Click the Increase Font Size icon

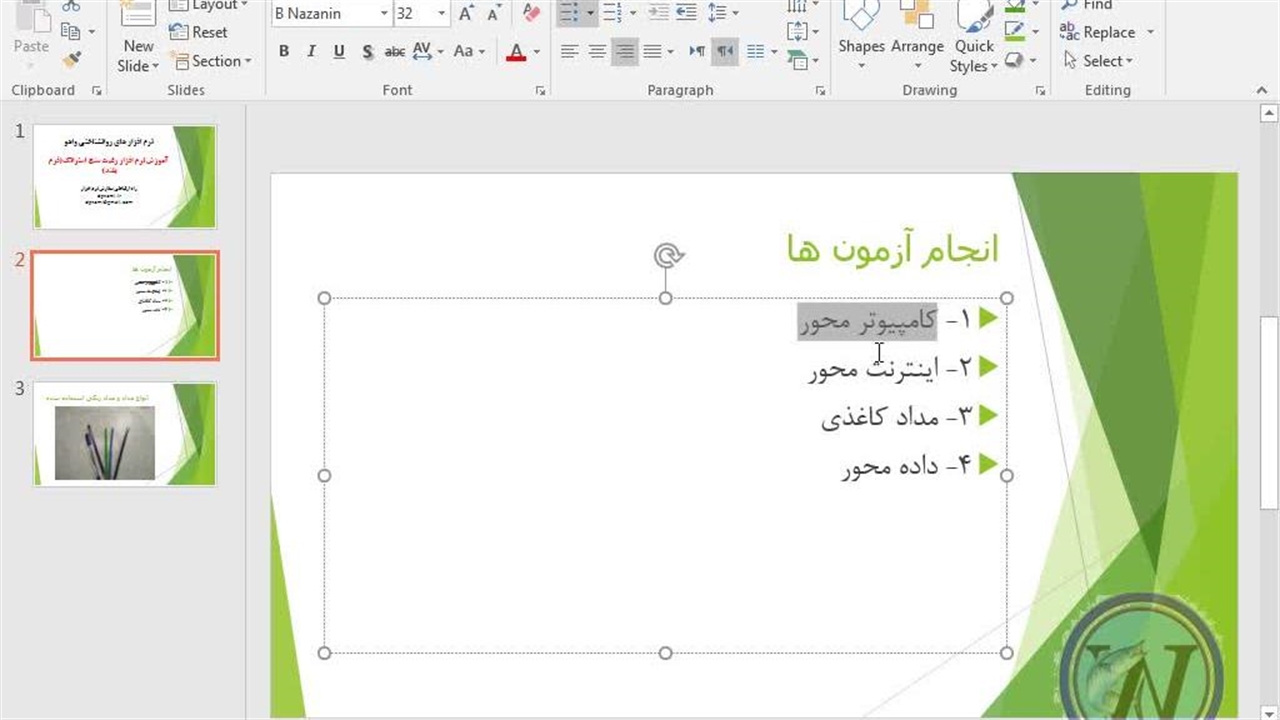click(466, 13)
